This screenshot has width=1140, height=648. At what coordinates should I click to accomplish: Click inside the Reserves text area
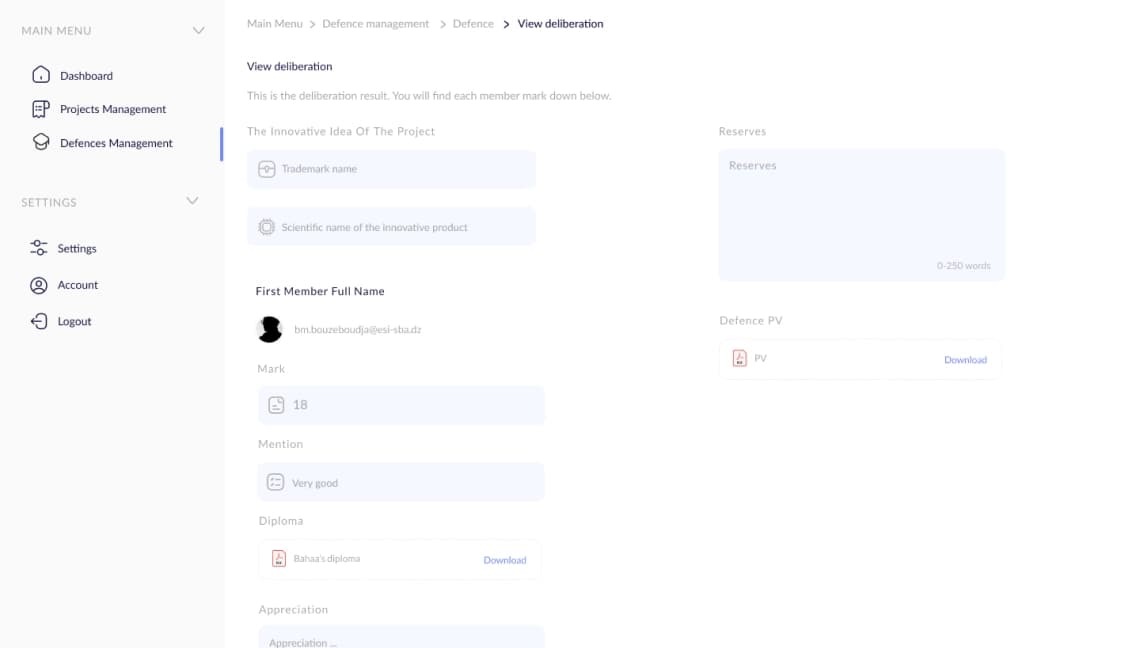[862, 215]
